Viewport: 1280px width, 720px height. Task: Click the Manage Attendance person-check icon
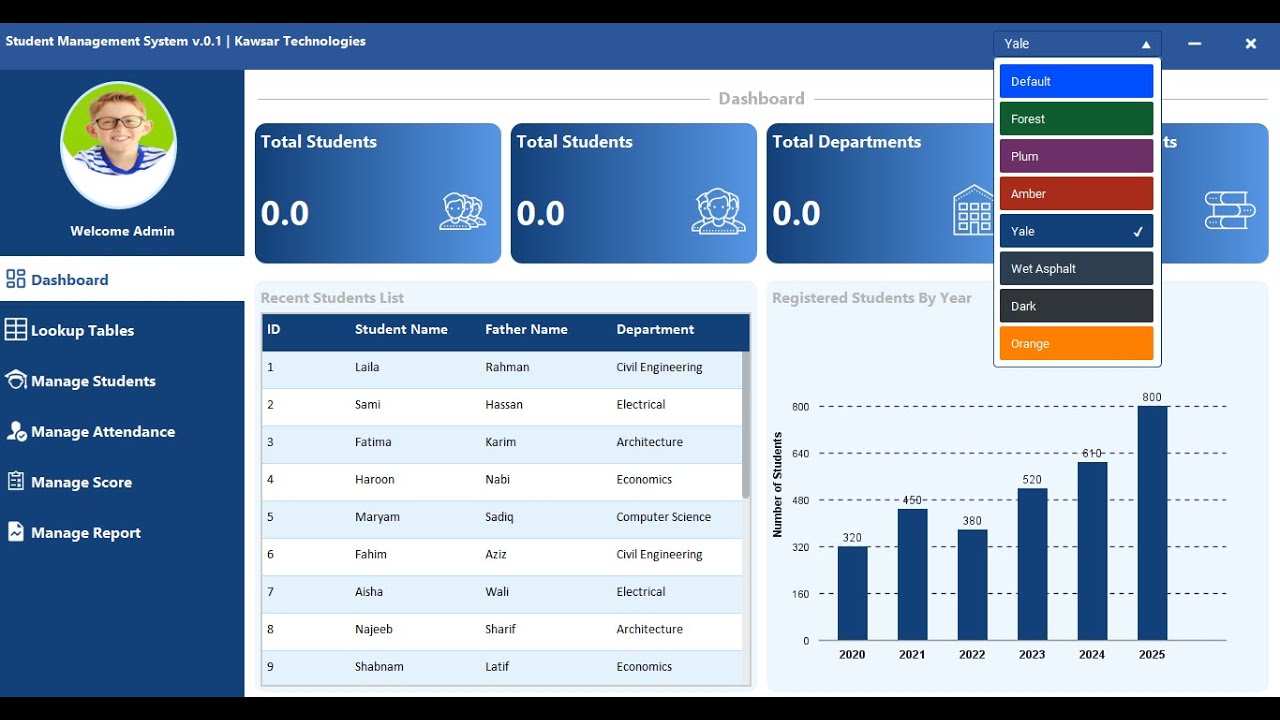[16, 431]
